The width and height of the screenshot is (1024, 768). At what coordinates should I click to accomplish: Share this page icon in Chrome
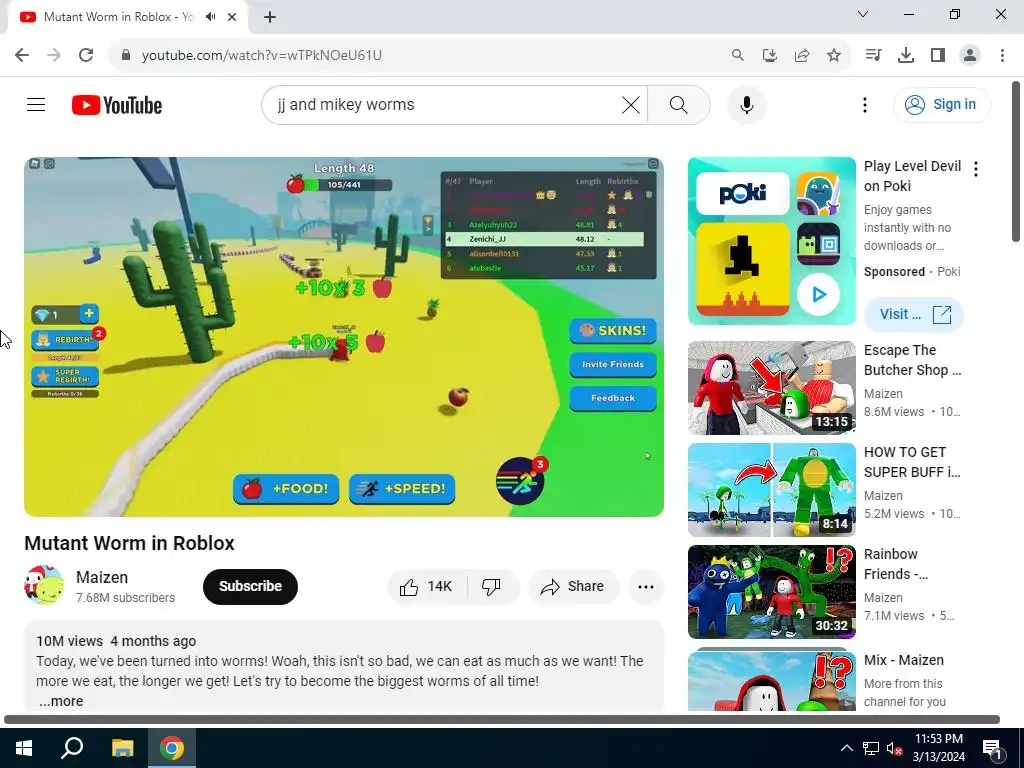click(x=801, y=55)
